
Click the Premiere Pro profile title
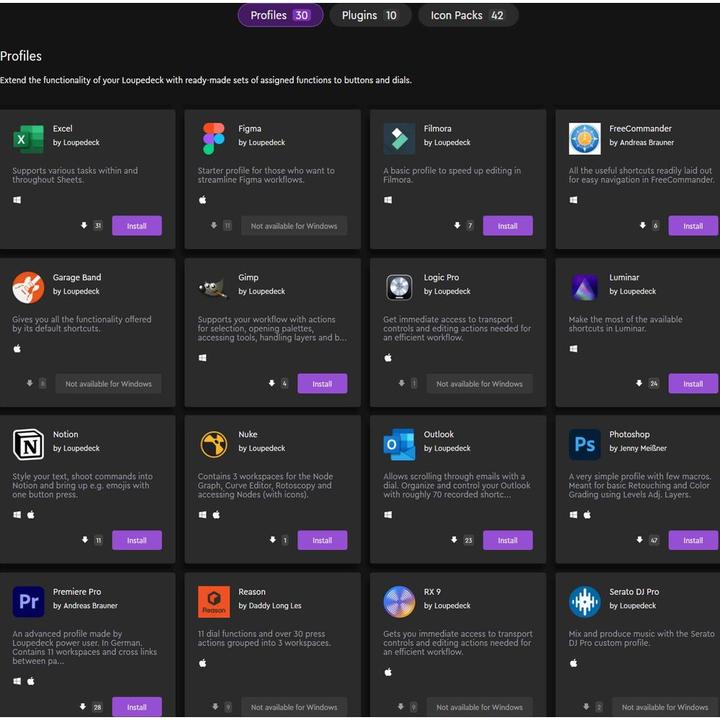tap(77, 592)
